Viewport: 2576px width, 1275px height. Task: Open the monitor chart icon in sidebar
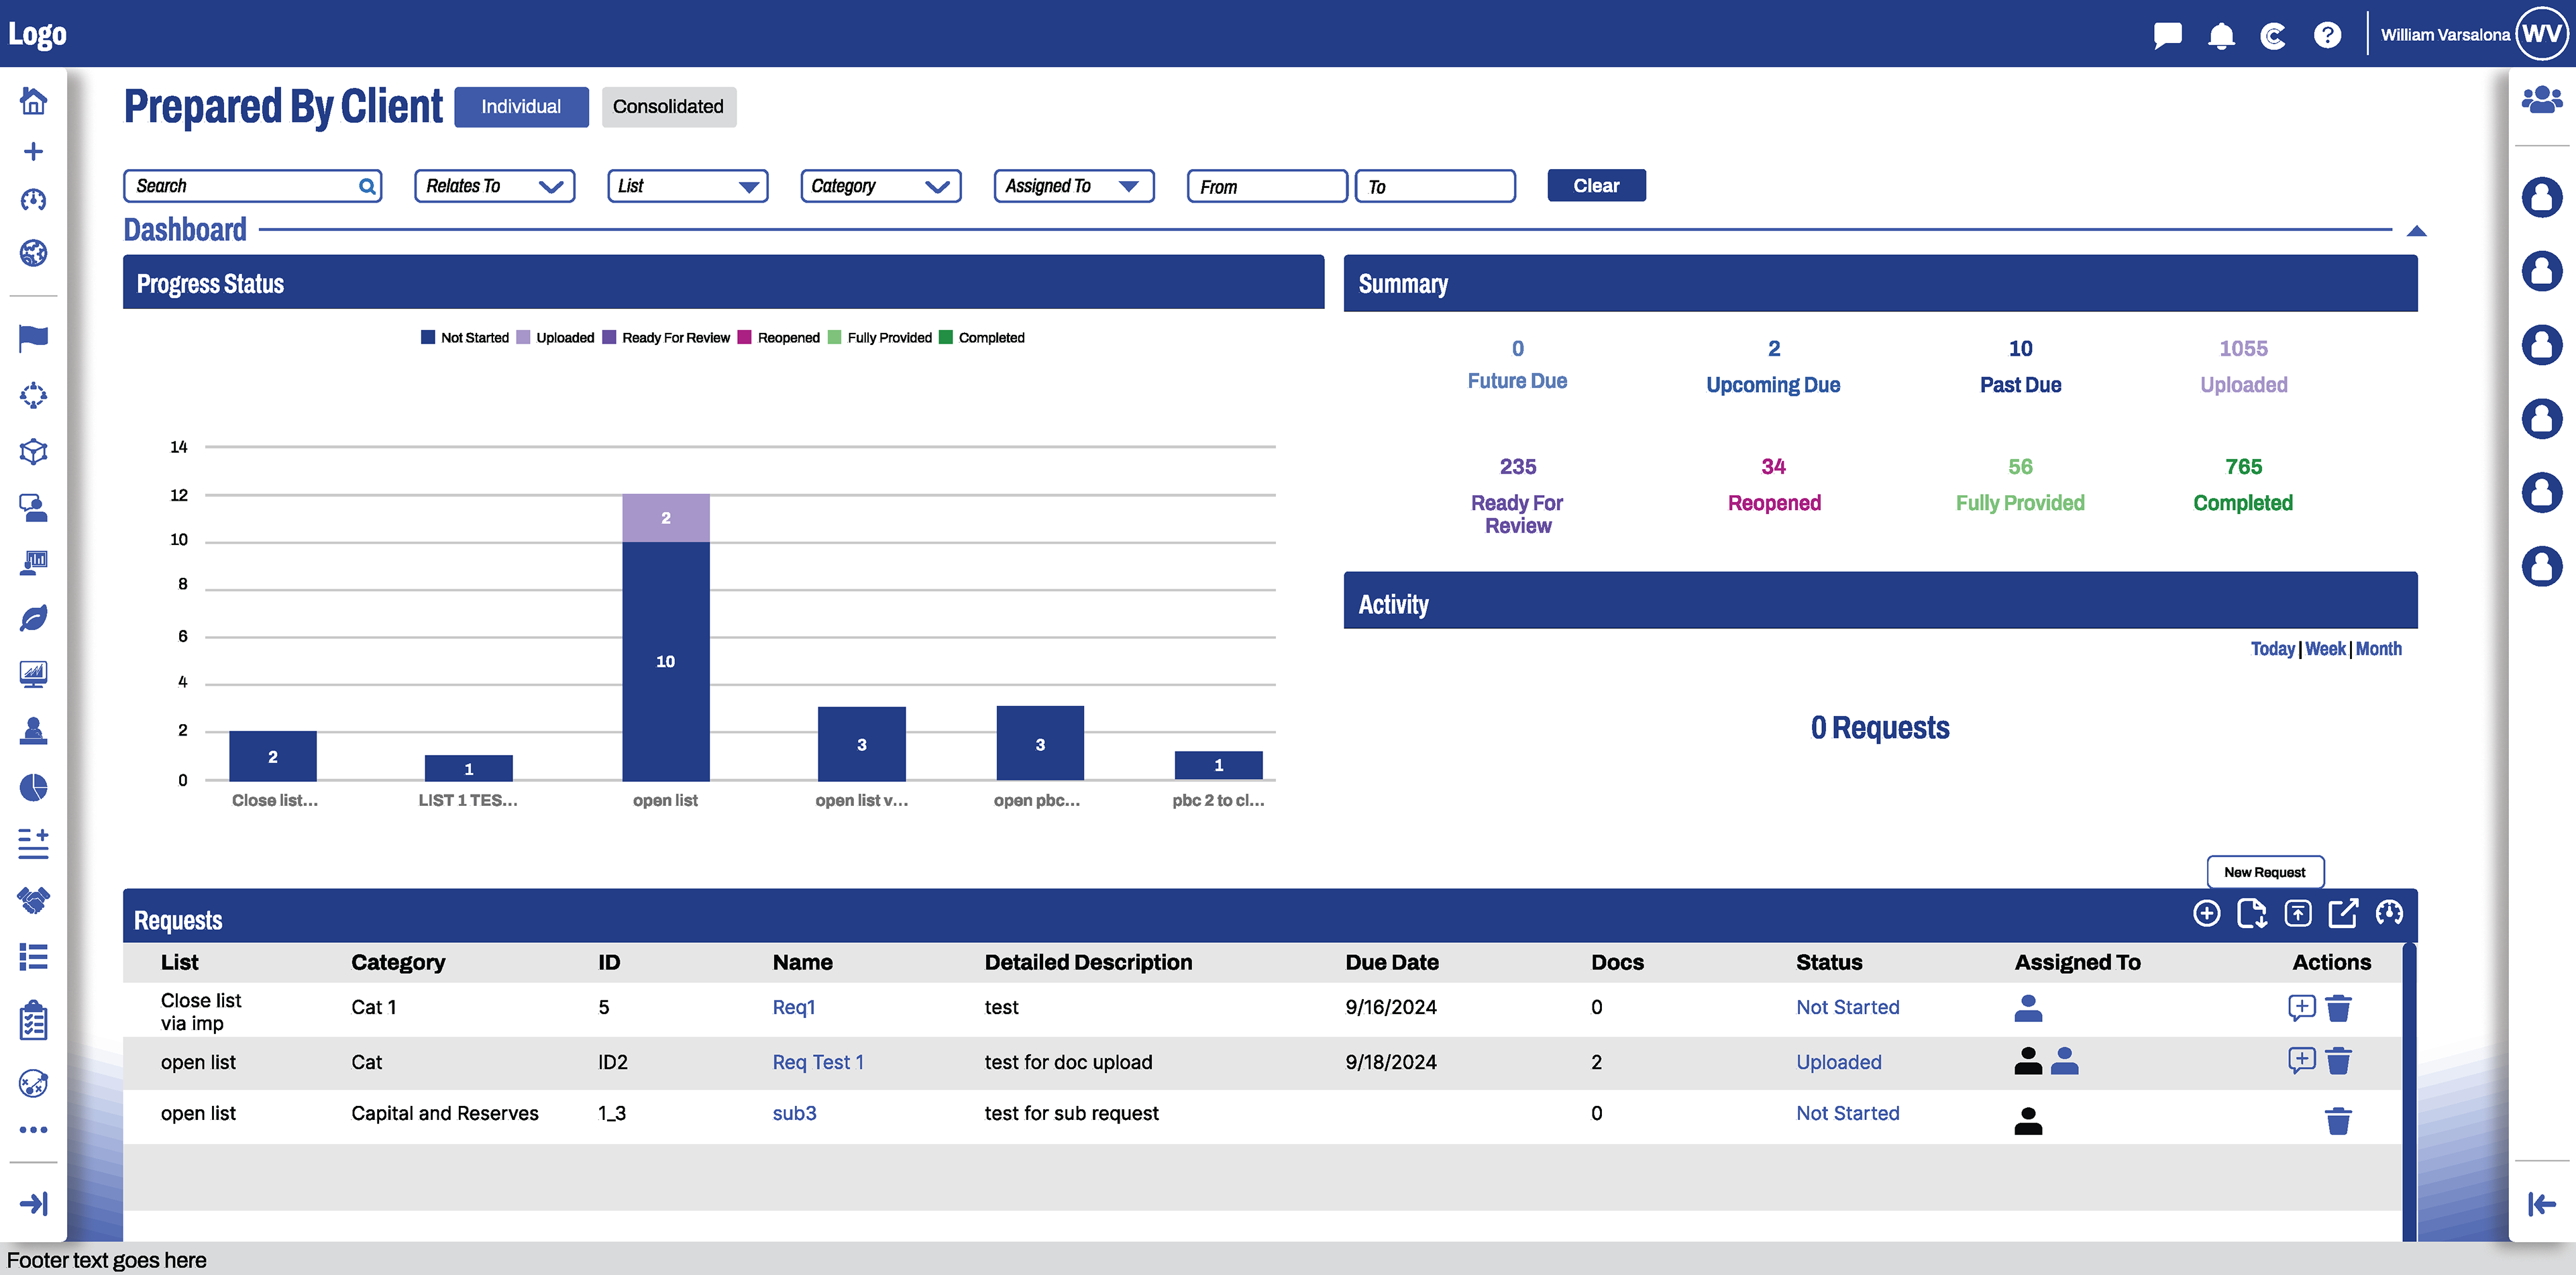pyautogui.click(x=33, y=673)
